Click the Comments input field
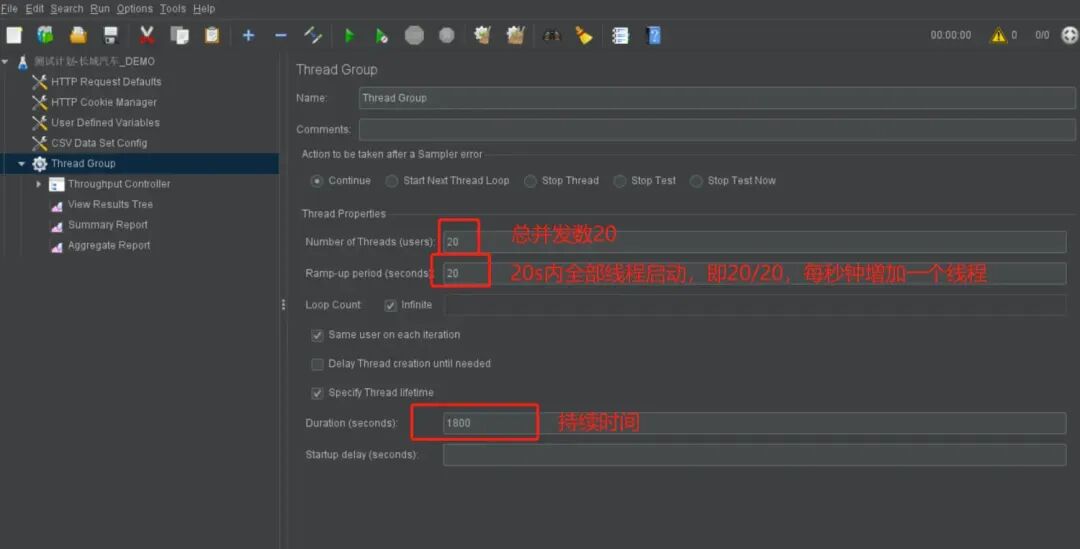 (x=717, y=130)
